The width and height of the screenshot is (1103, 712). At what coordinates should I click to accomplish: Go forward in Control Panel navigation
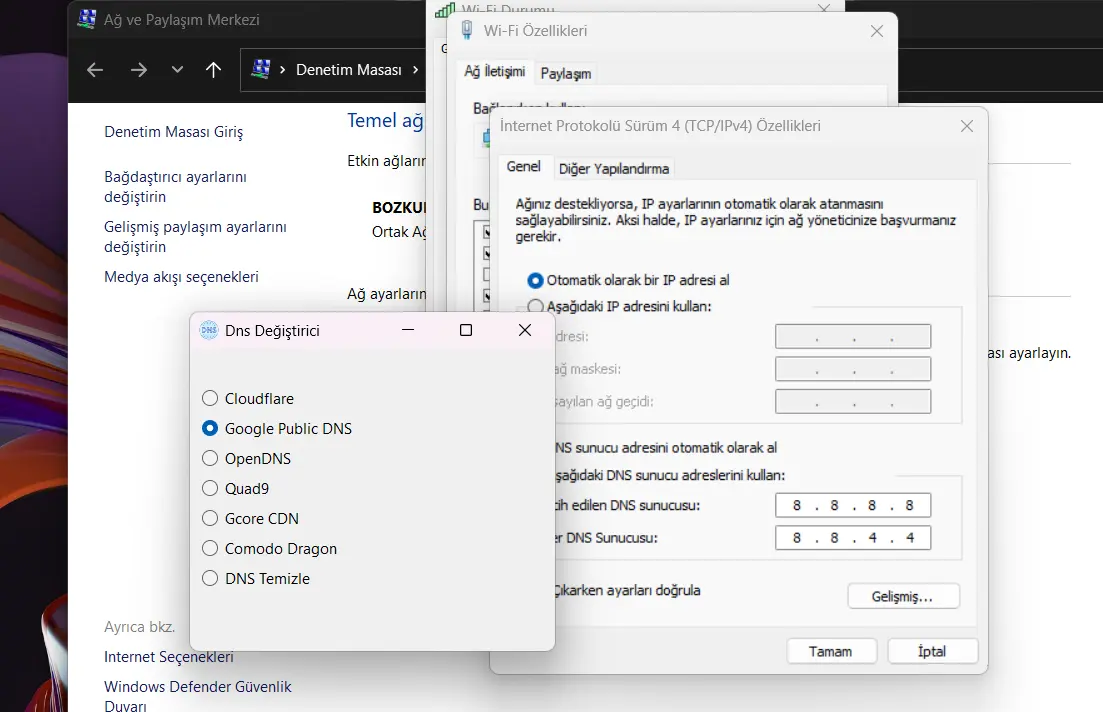point(139,70)
